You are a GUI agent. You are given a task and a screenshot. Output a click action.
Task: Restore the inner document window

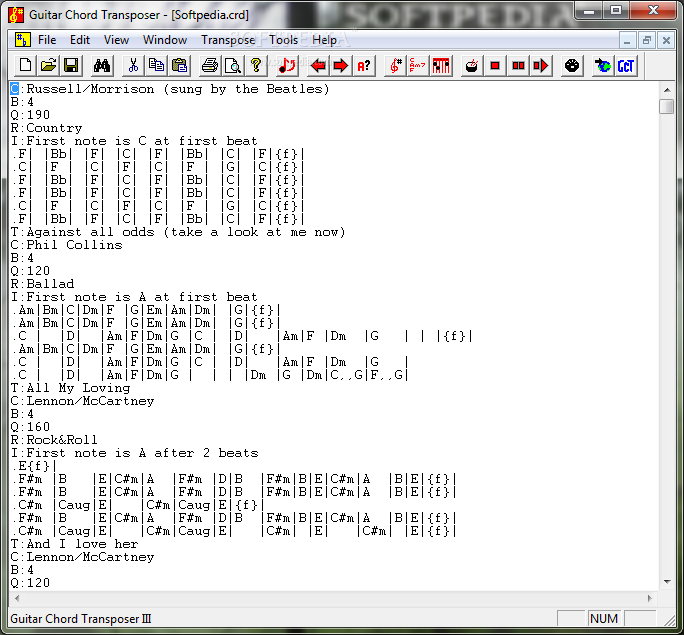click(646, 41)
